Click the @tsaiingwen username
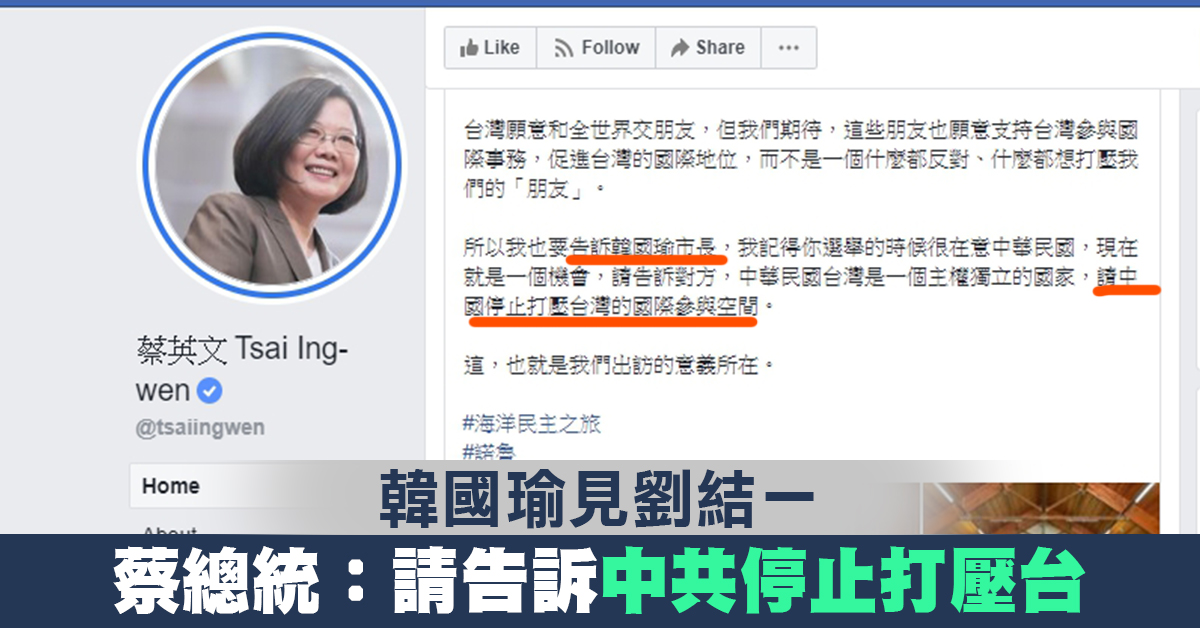Image resolution: width=1200 pixels, height=628 pixels. pos(200,428)
